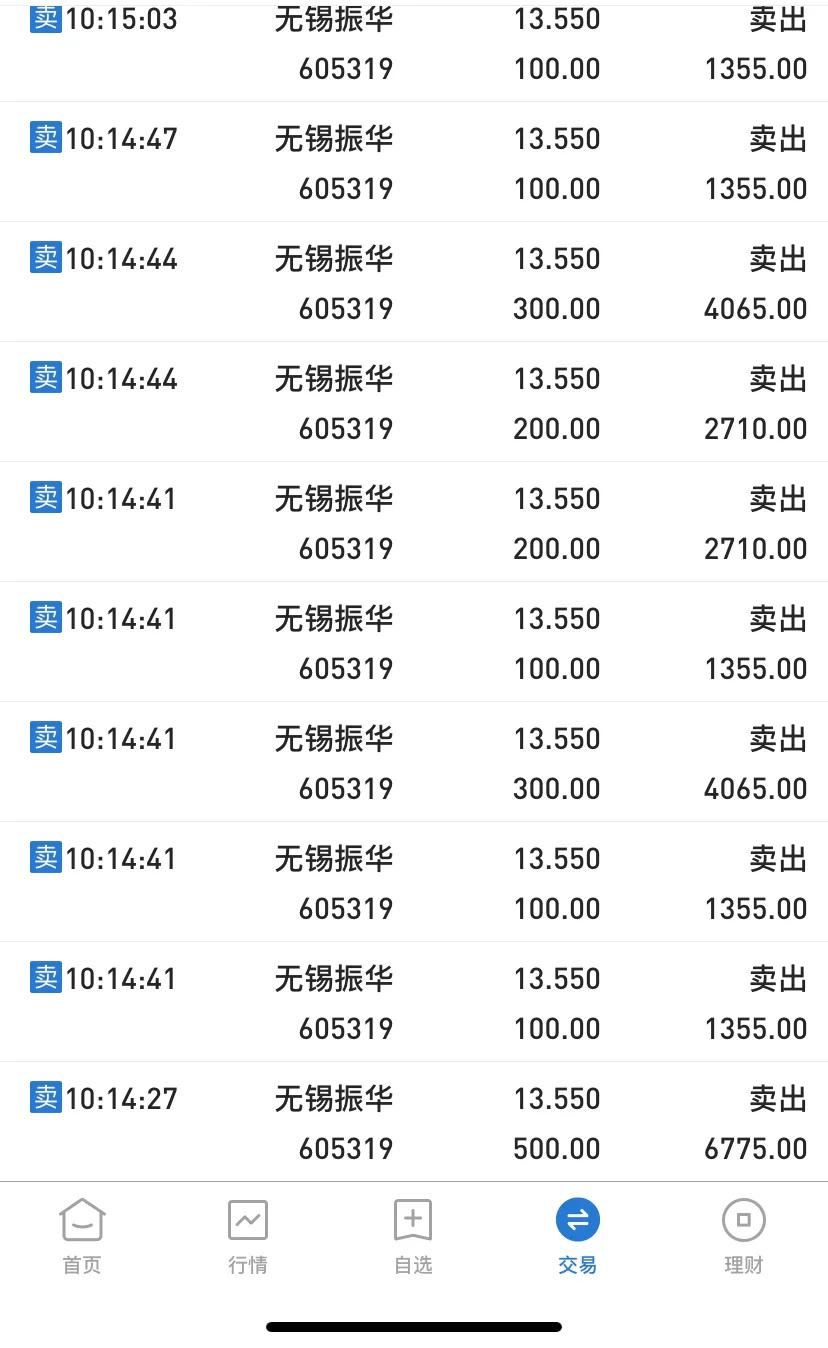Open the 理财 wealth icon
This screenshot has width=828, height=1348.
(743, 1220)
